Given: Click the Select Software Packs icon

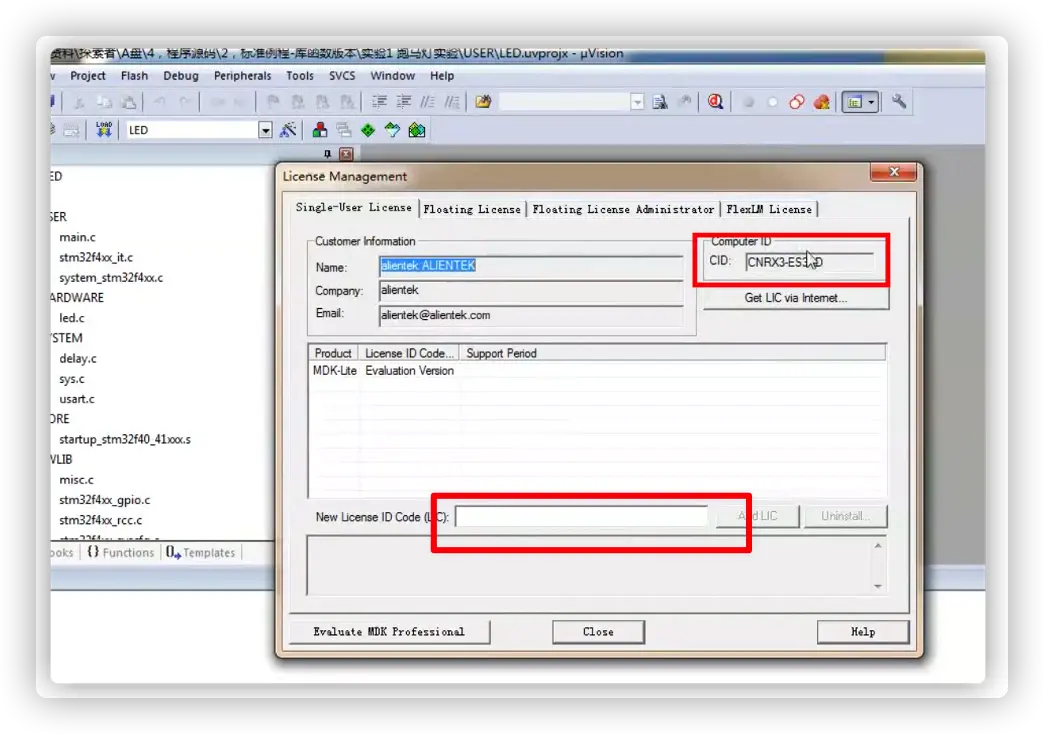Looking at the screenshot, I should 392,130.
